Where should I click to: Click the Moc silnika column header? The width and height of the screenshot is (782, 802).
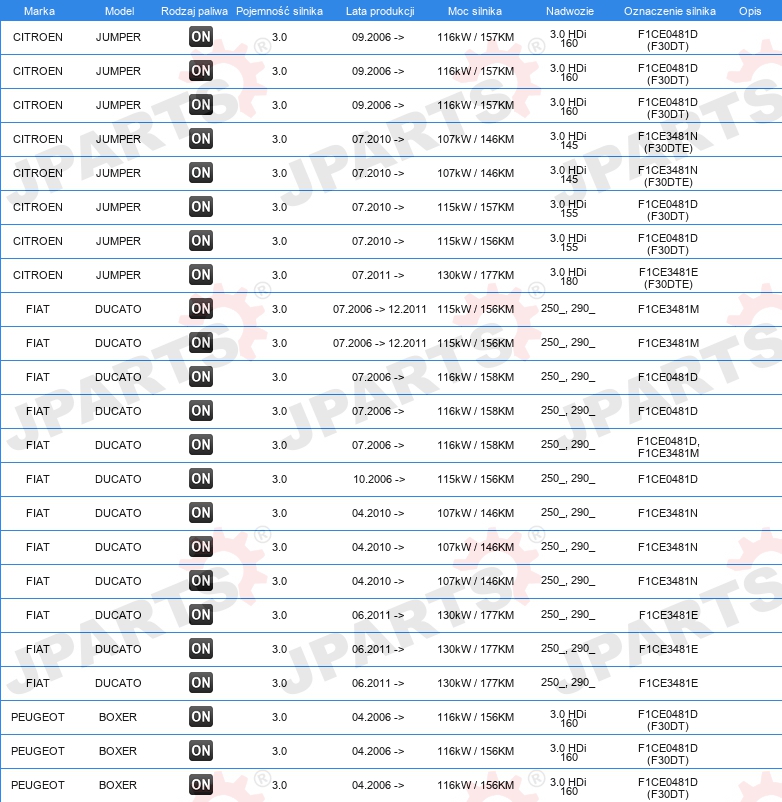coord(475,11)
